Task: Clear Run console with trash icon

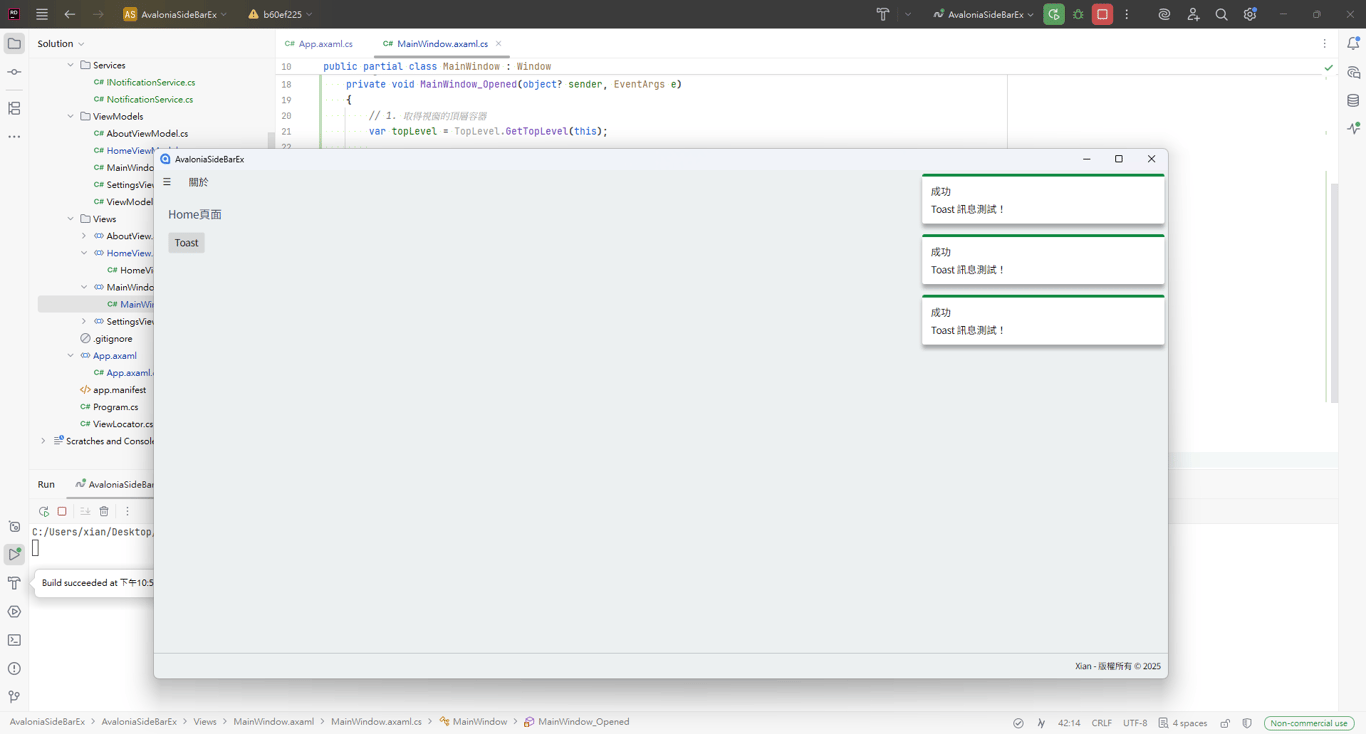Action: 104,511
